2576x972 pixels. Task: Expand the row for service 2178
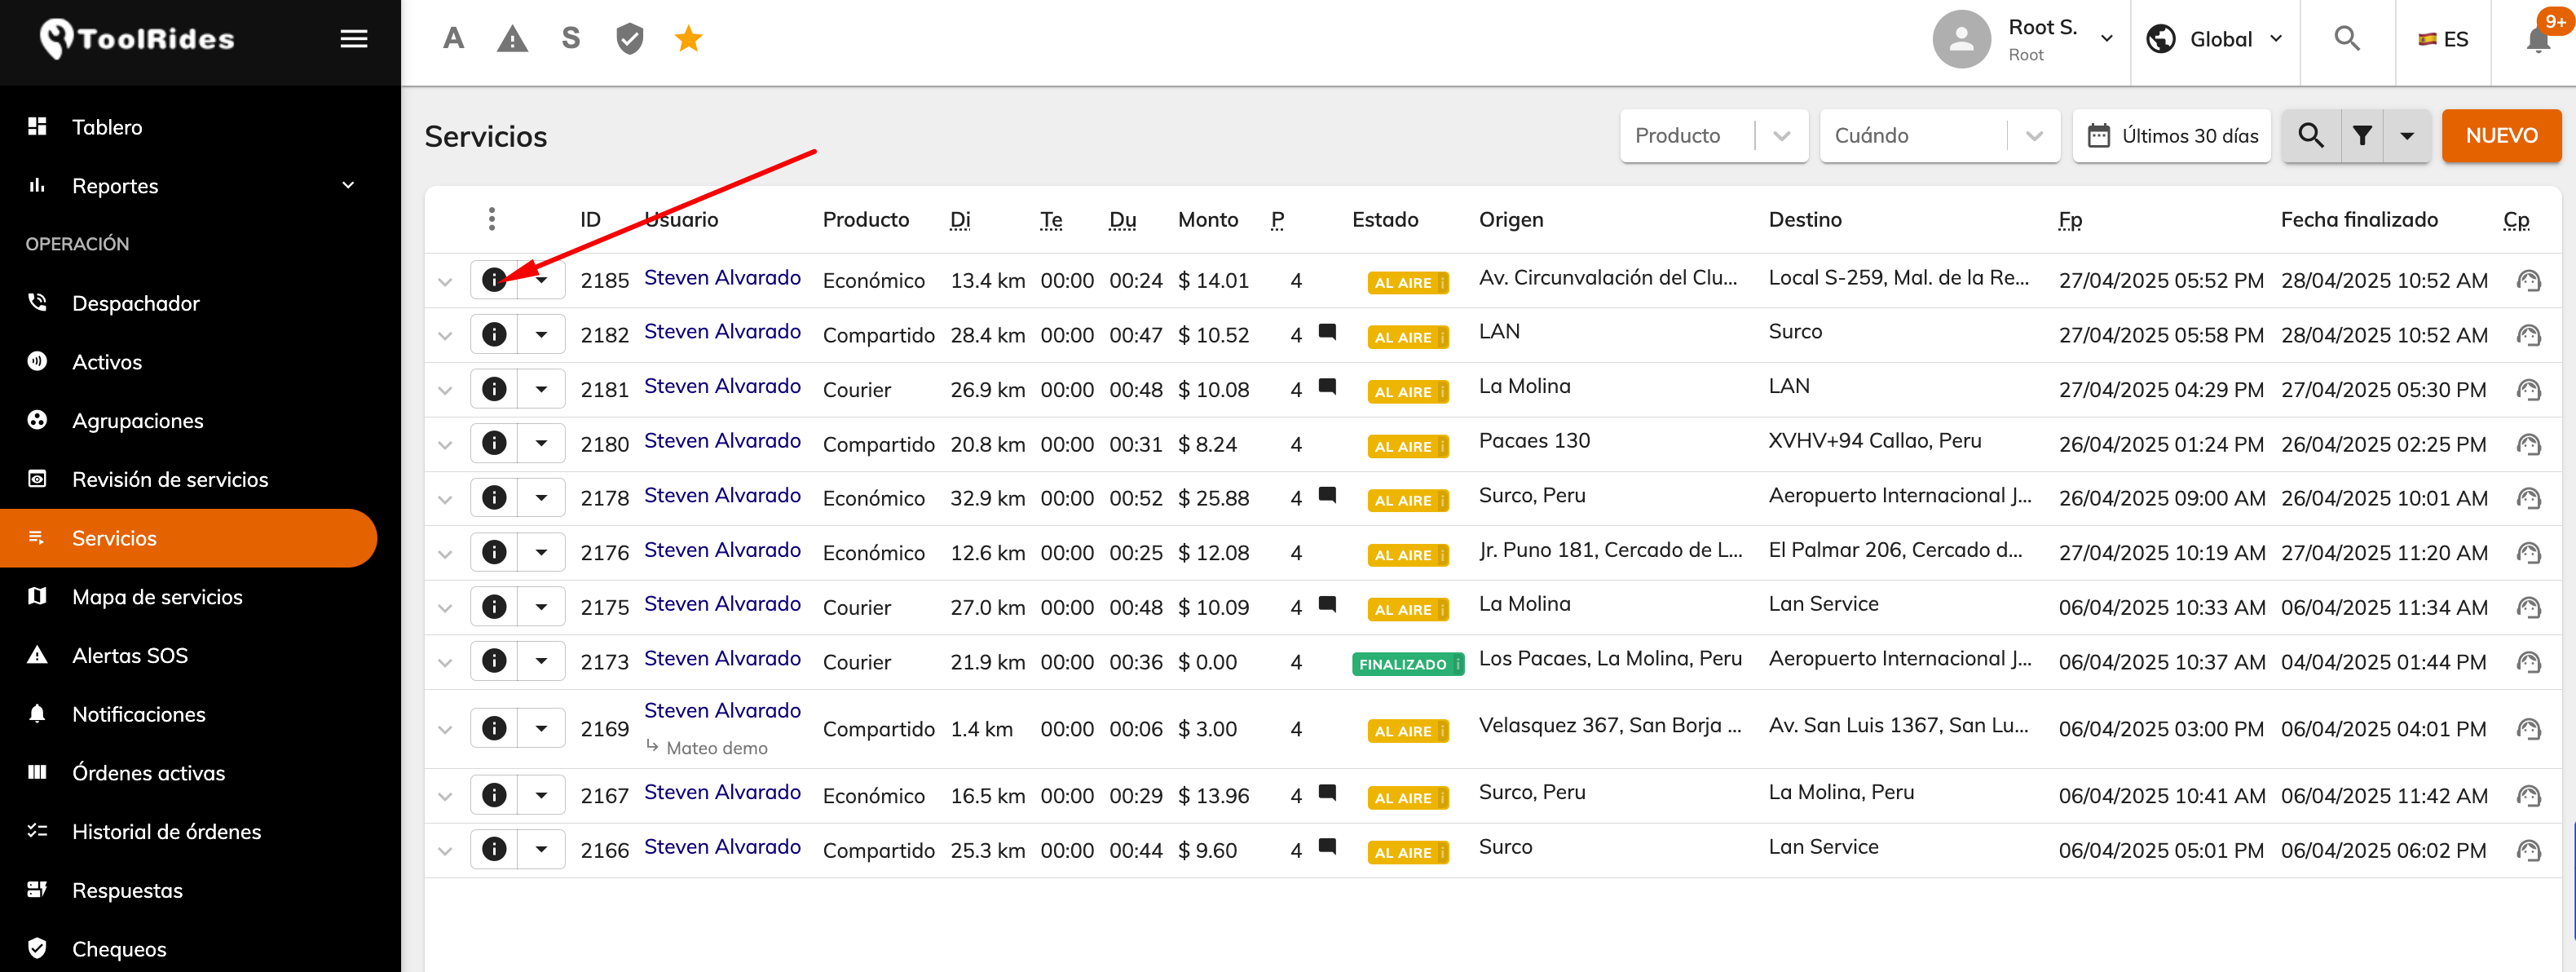point(445,499)
